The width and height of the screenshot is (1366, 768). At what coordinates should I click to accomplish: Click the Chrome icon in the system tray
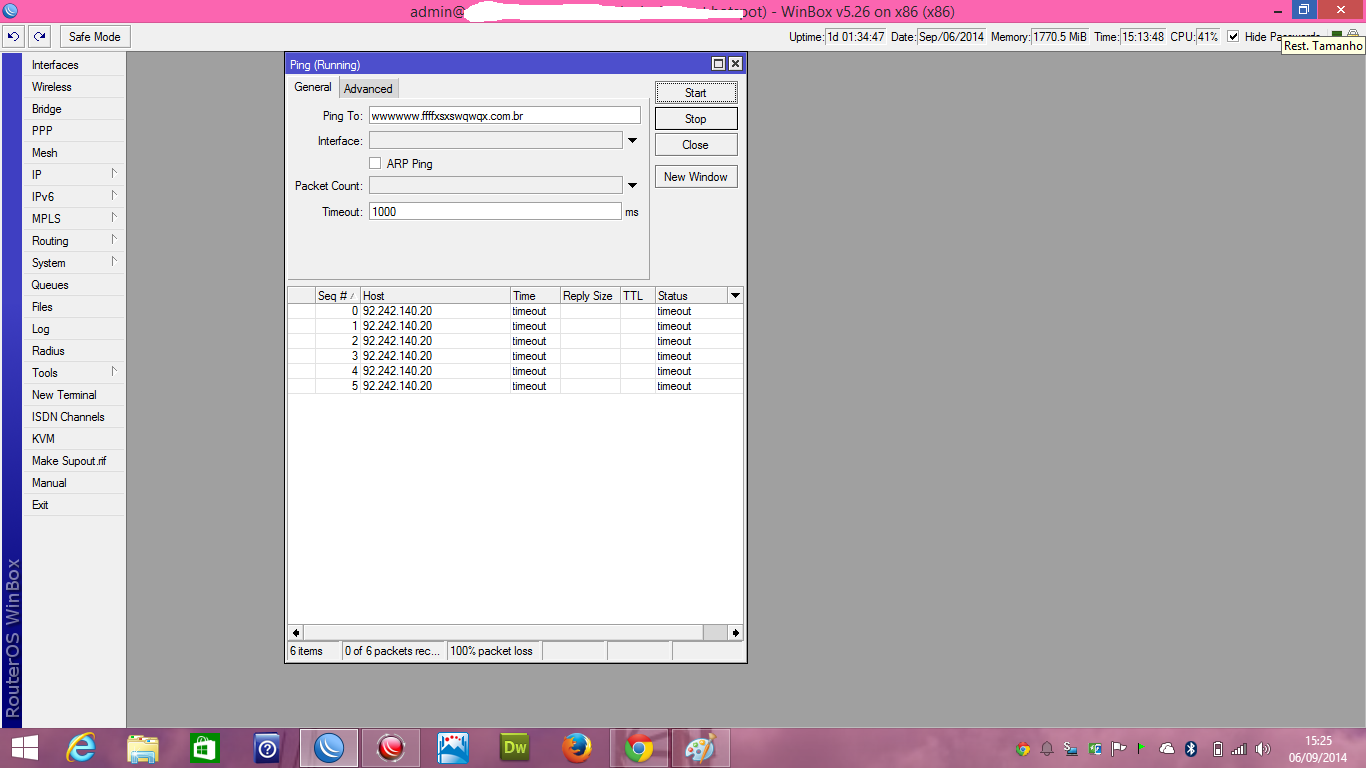coord(1023,749)
